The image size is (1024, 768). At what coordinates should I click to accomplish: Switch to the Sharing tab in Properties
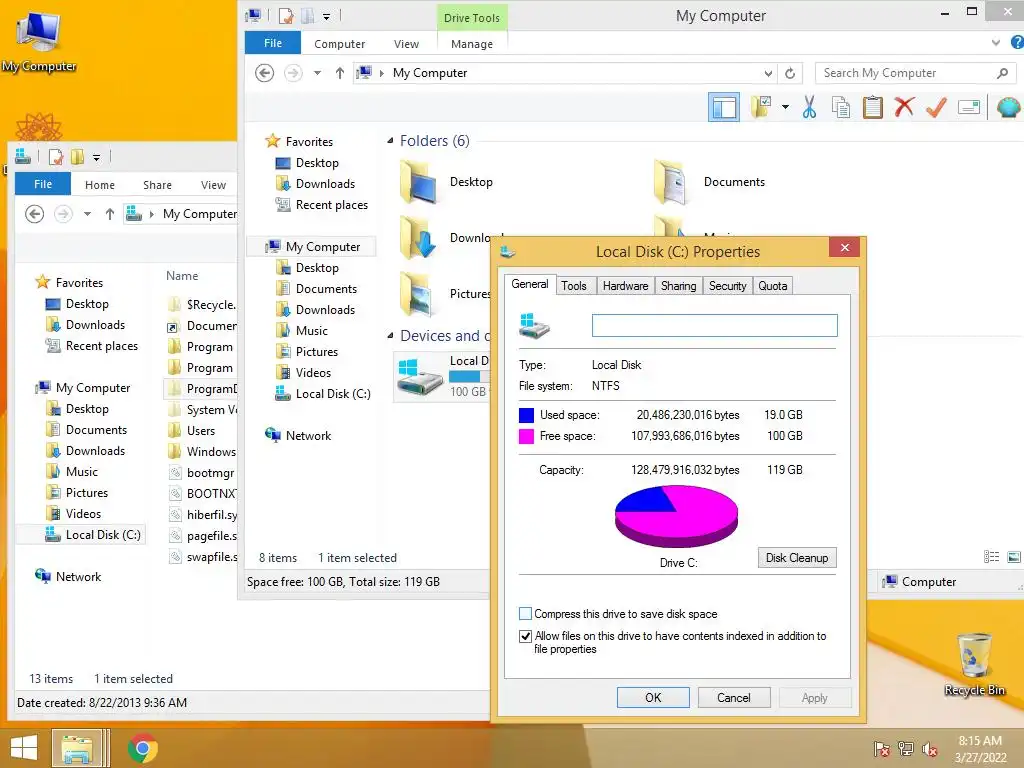pyautogui.click(x=679, y=286)
